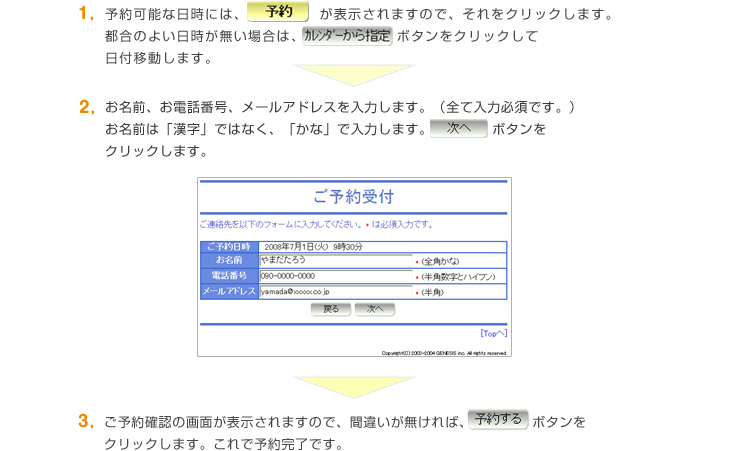The image size is (735, 451).
Task: Click the form screenshot thumbnail image
Action: [354, 267]
